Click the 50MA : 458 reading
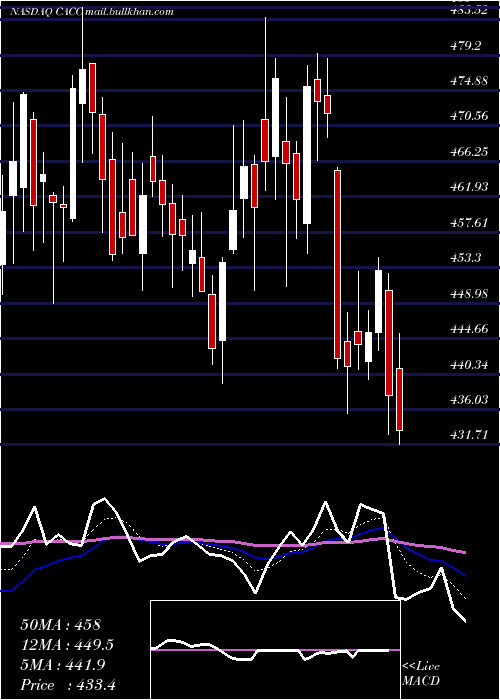Screen dimensions: 500x700 tap(61, 625)
